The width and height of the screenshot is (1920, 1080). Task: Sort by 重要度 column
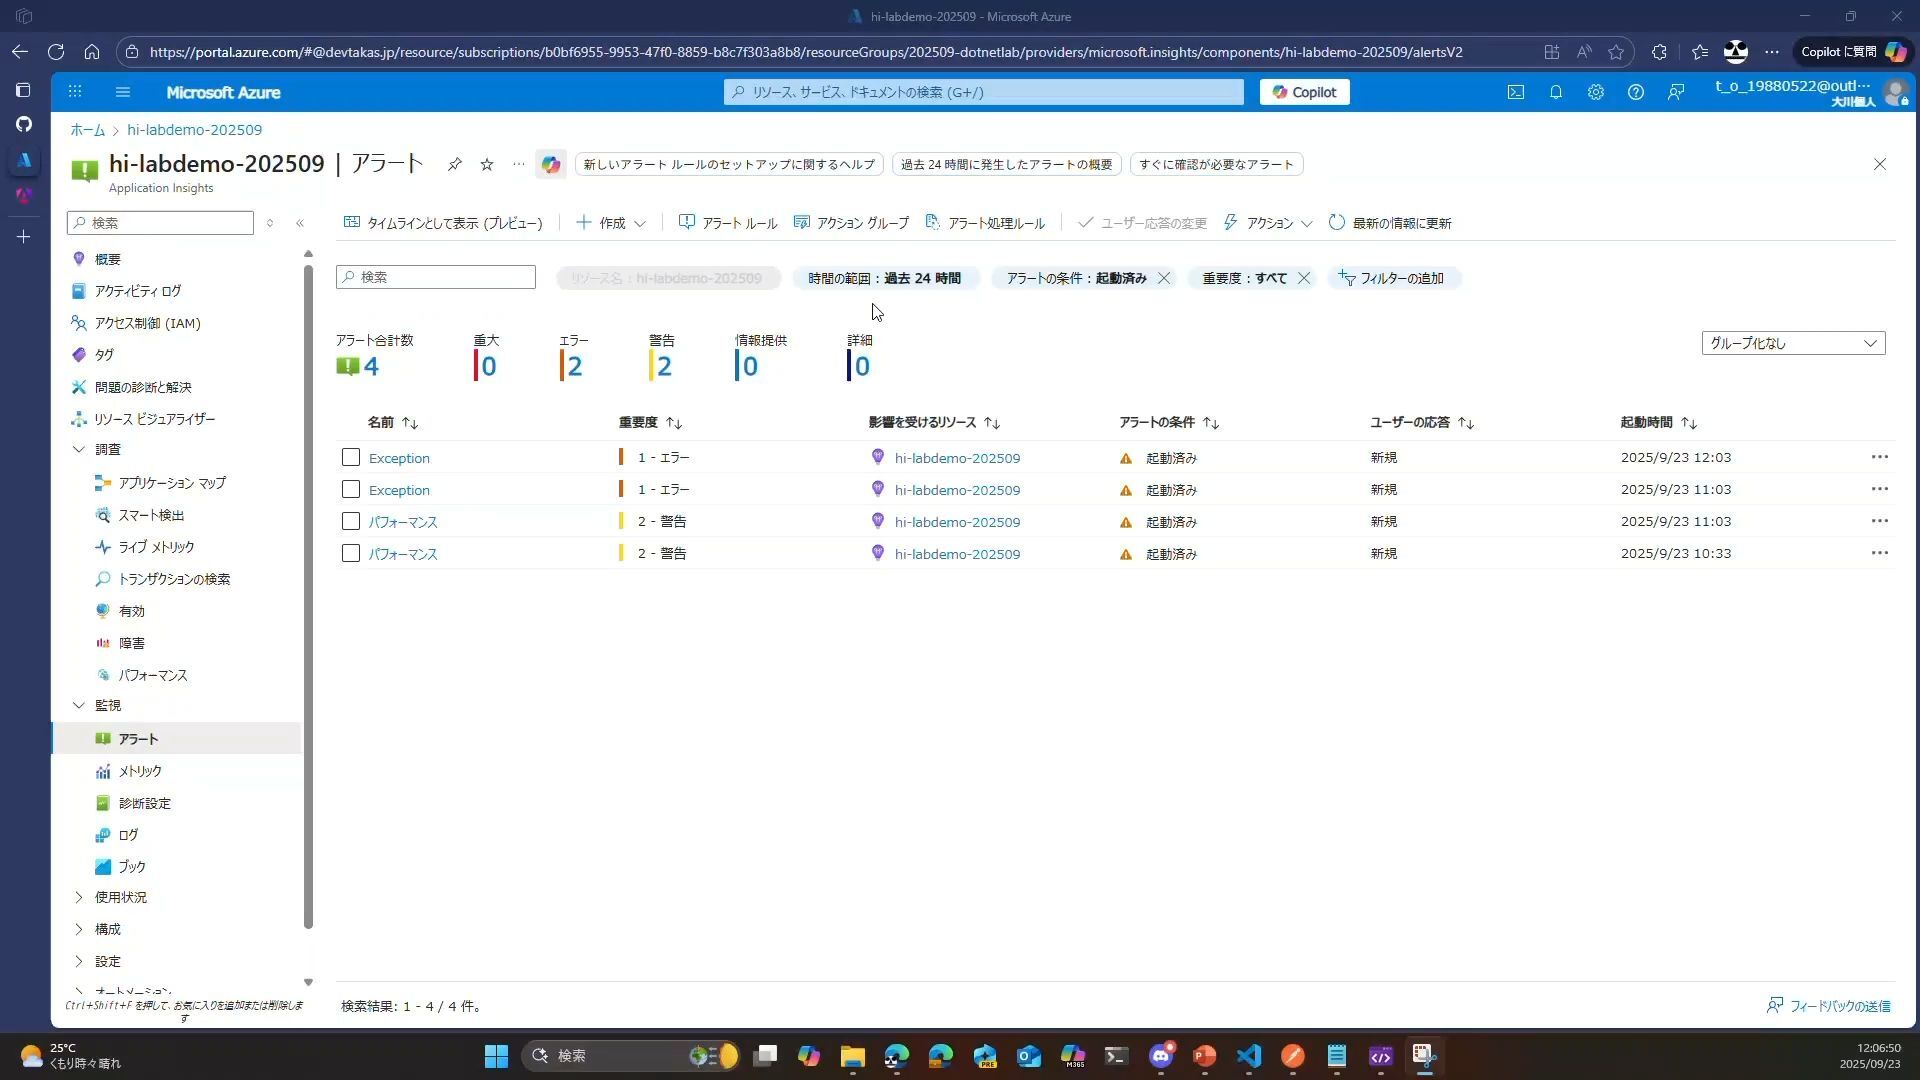(650, 422)
